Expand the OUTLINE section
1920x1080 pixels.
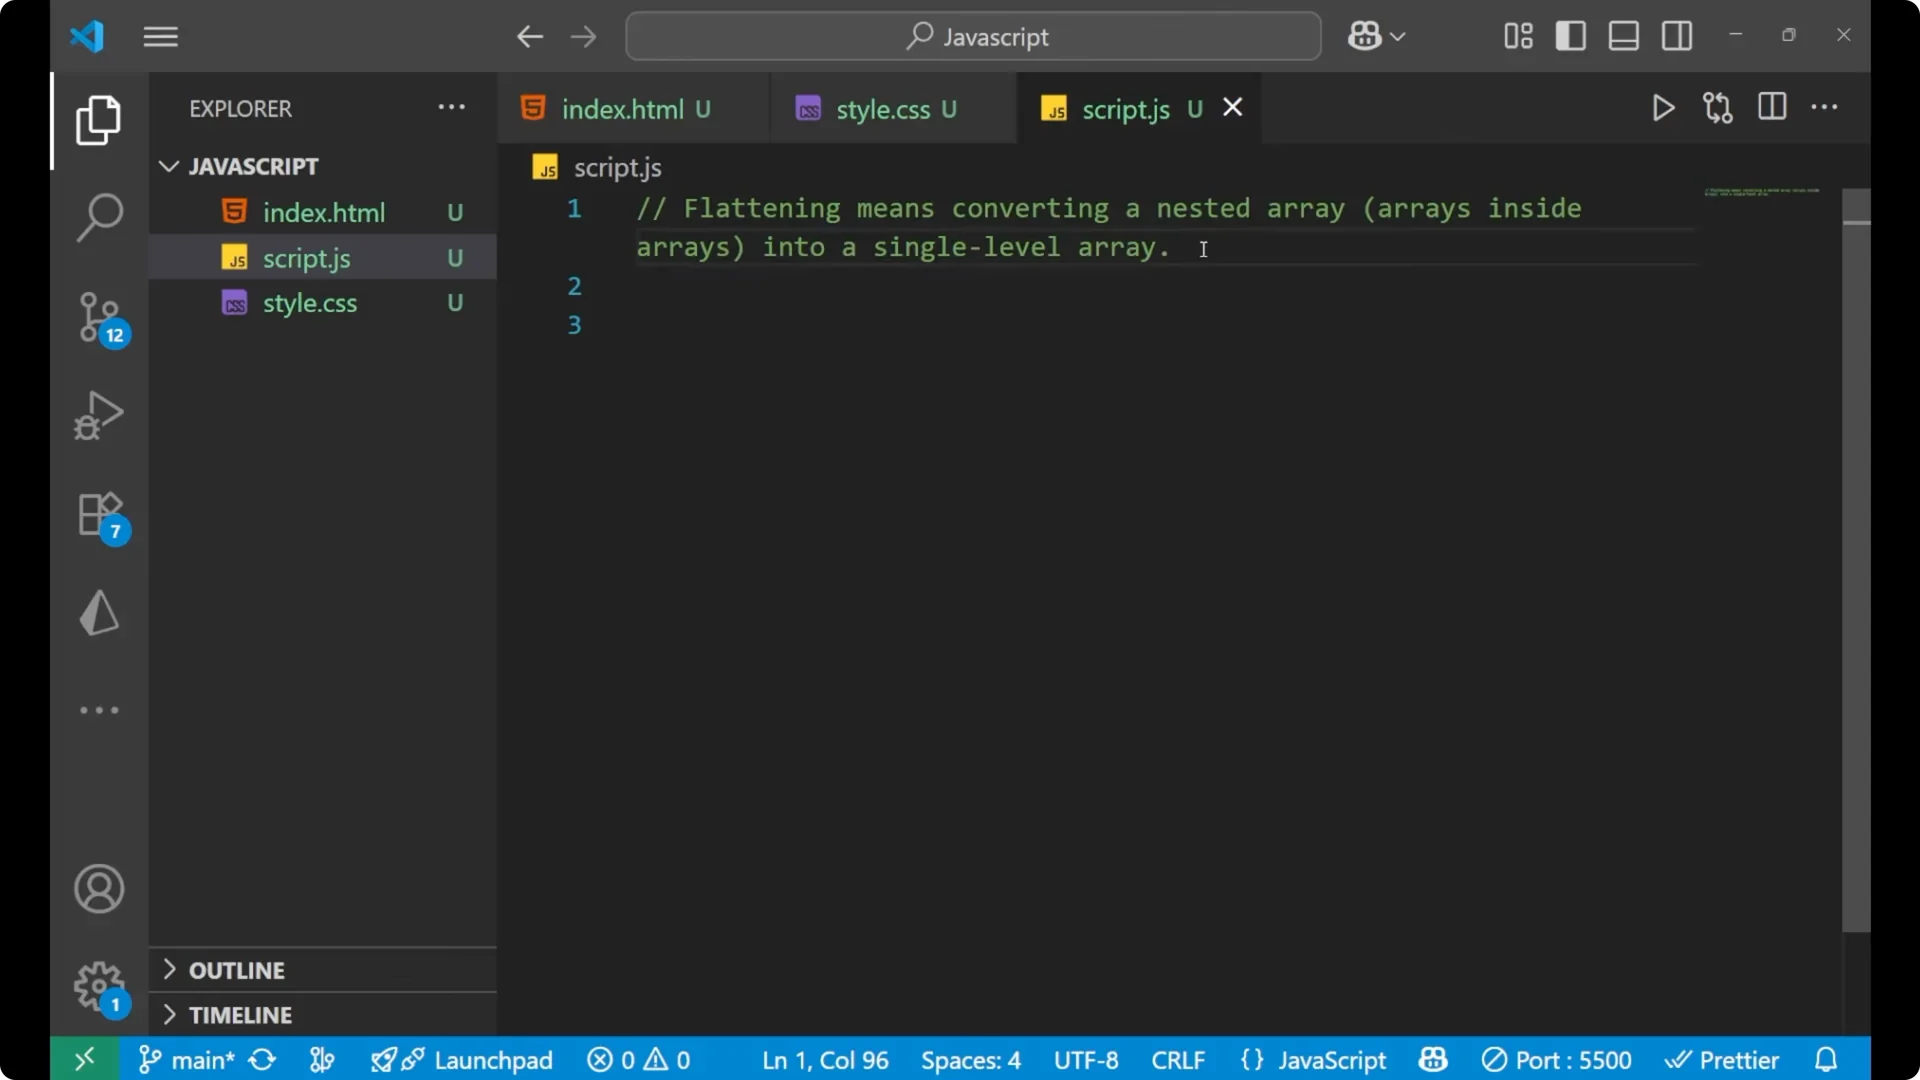(236, 970)
